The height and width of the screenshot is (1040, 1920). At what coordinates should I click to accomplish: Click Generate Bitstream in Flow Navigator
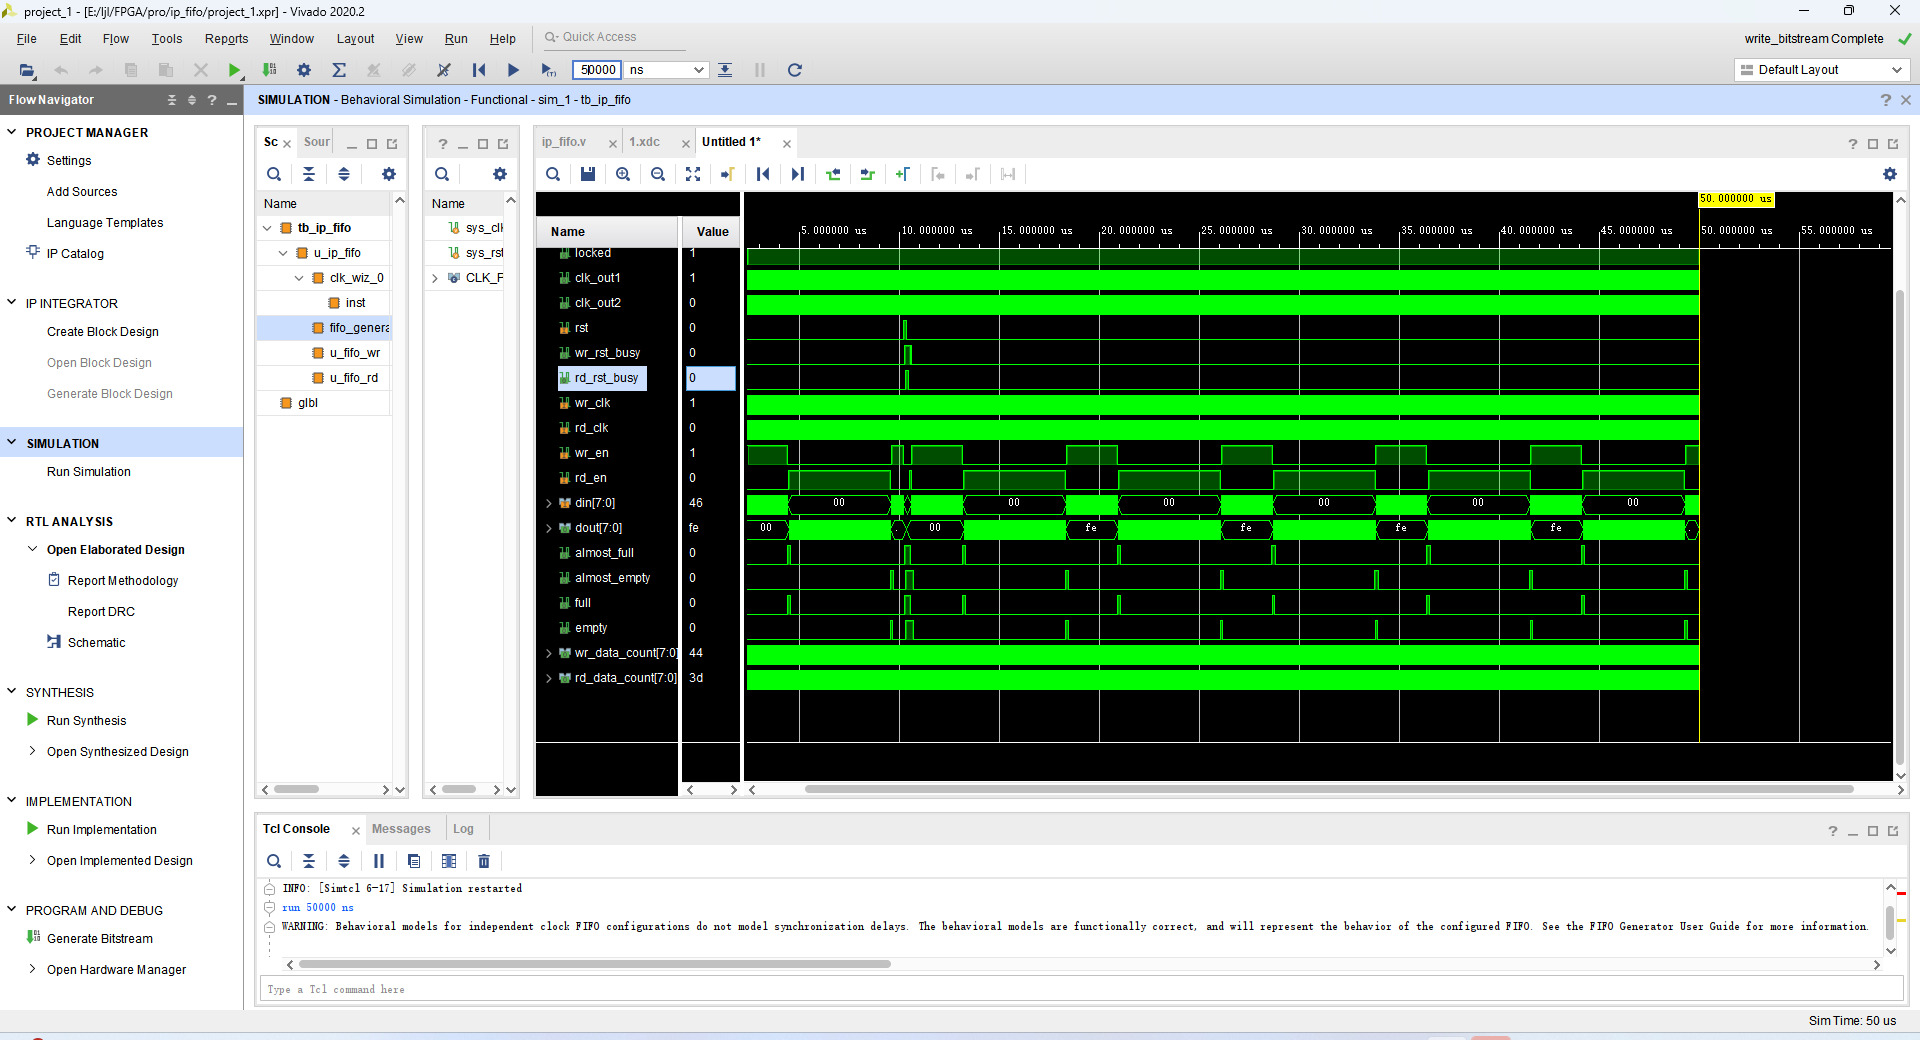100,938
